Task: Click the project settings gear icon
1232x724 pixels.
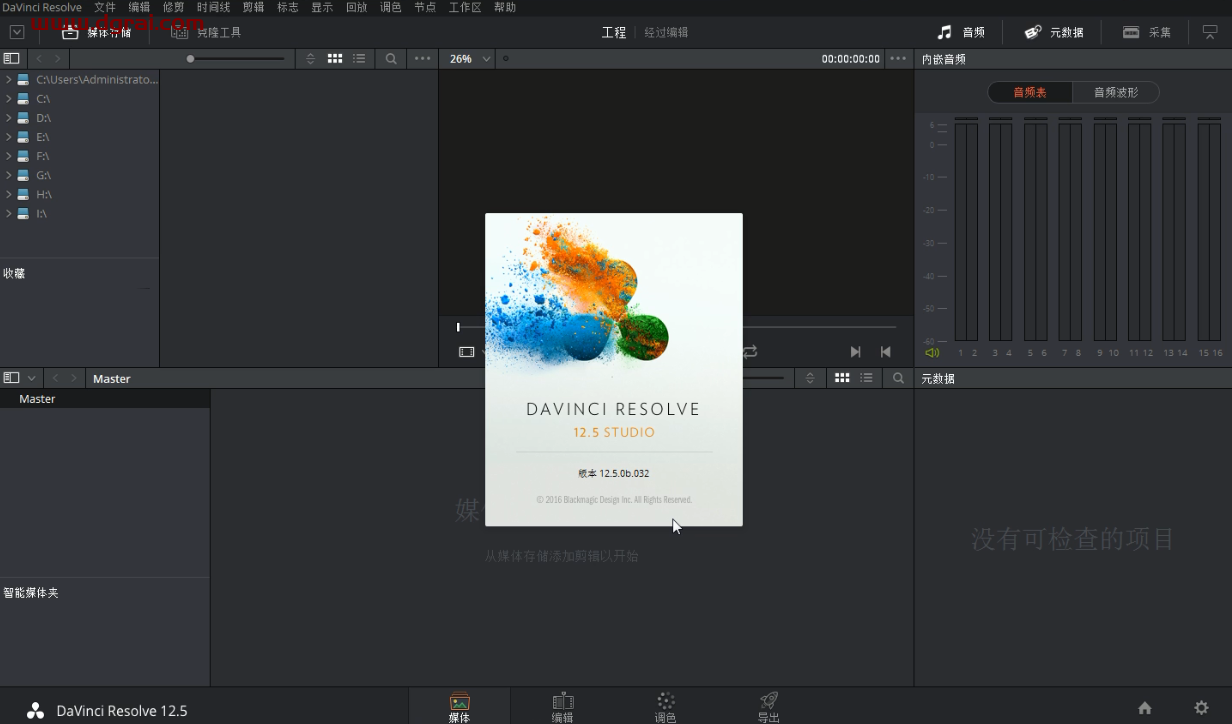Action: (x=1201, y=708)
